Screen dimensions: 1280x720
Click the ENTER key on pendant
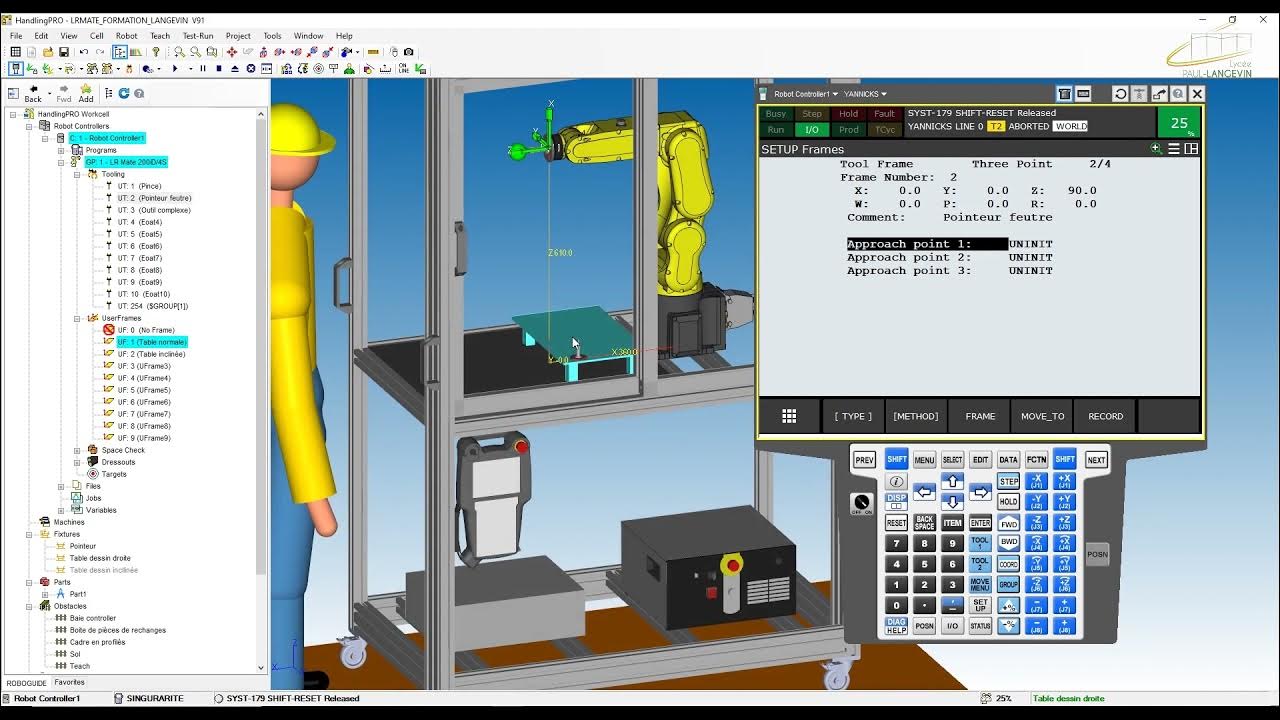tap(980, 522)
